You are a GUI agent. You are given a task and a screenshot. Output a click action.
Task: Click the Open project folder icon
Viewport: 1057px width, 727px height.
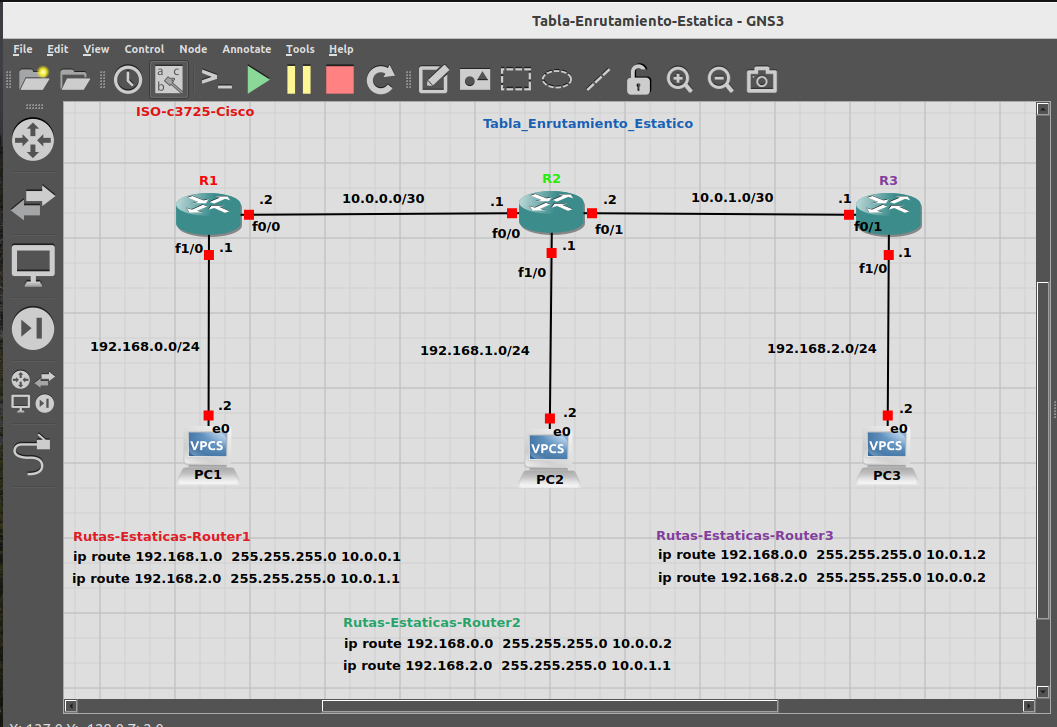tap(74, 80)
